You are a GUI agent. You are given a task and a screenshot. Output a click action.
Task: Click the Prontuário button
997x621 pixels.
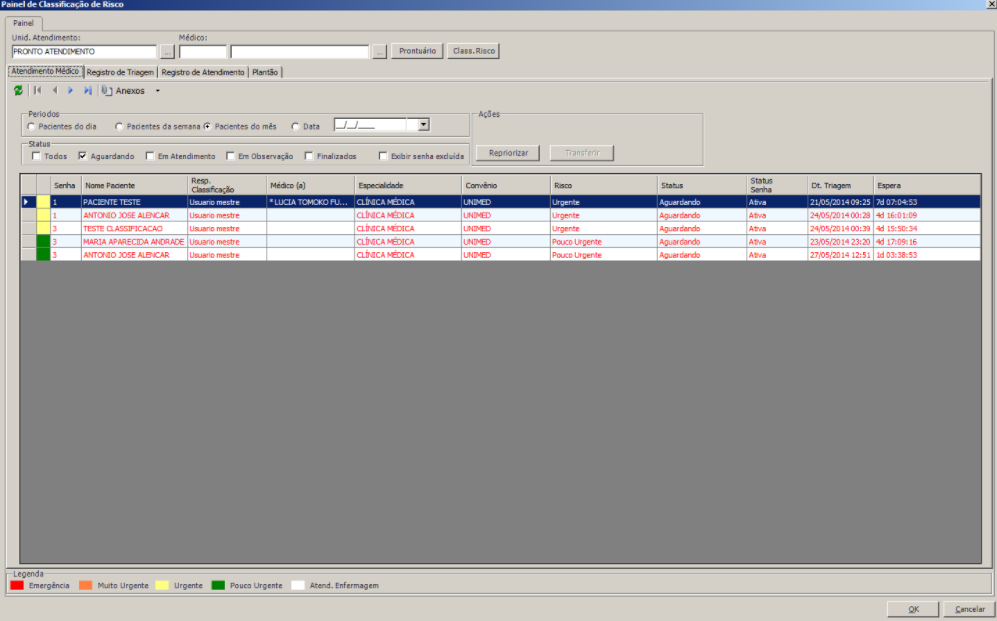[417, 51]
